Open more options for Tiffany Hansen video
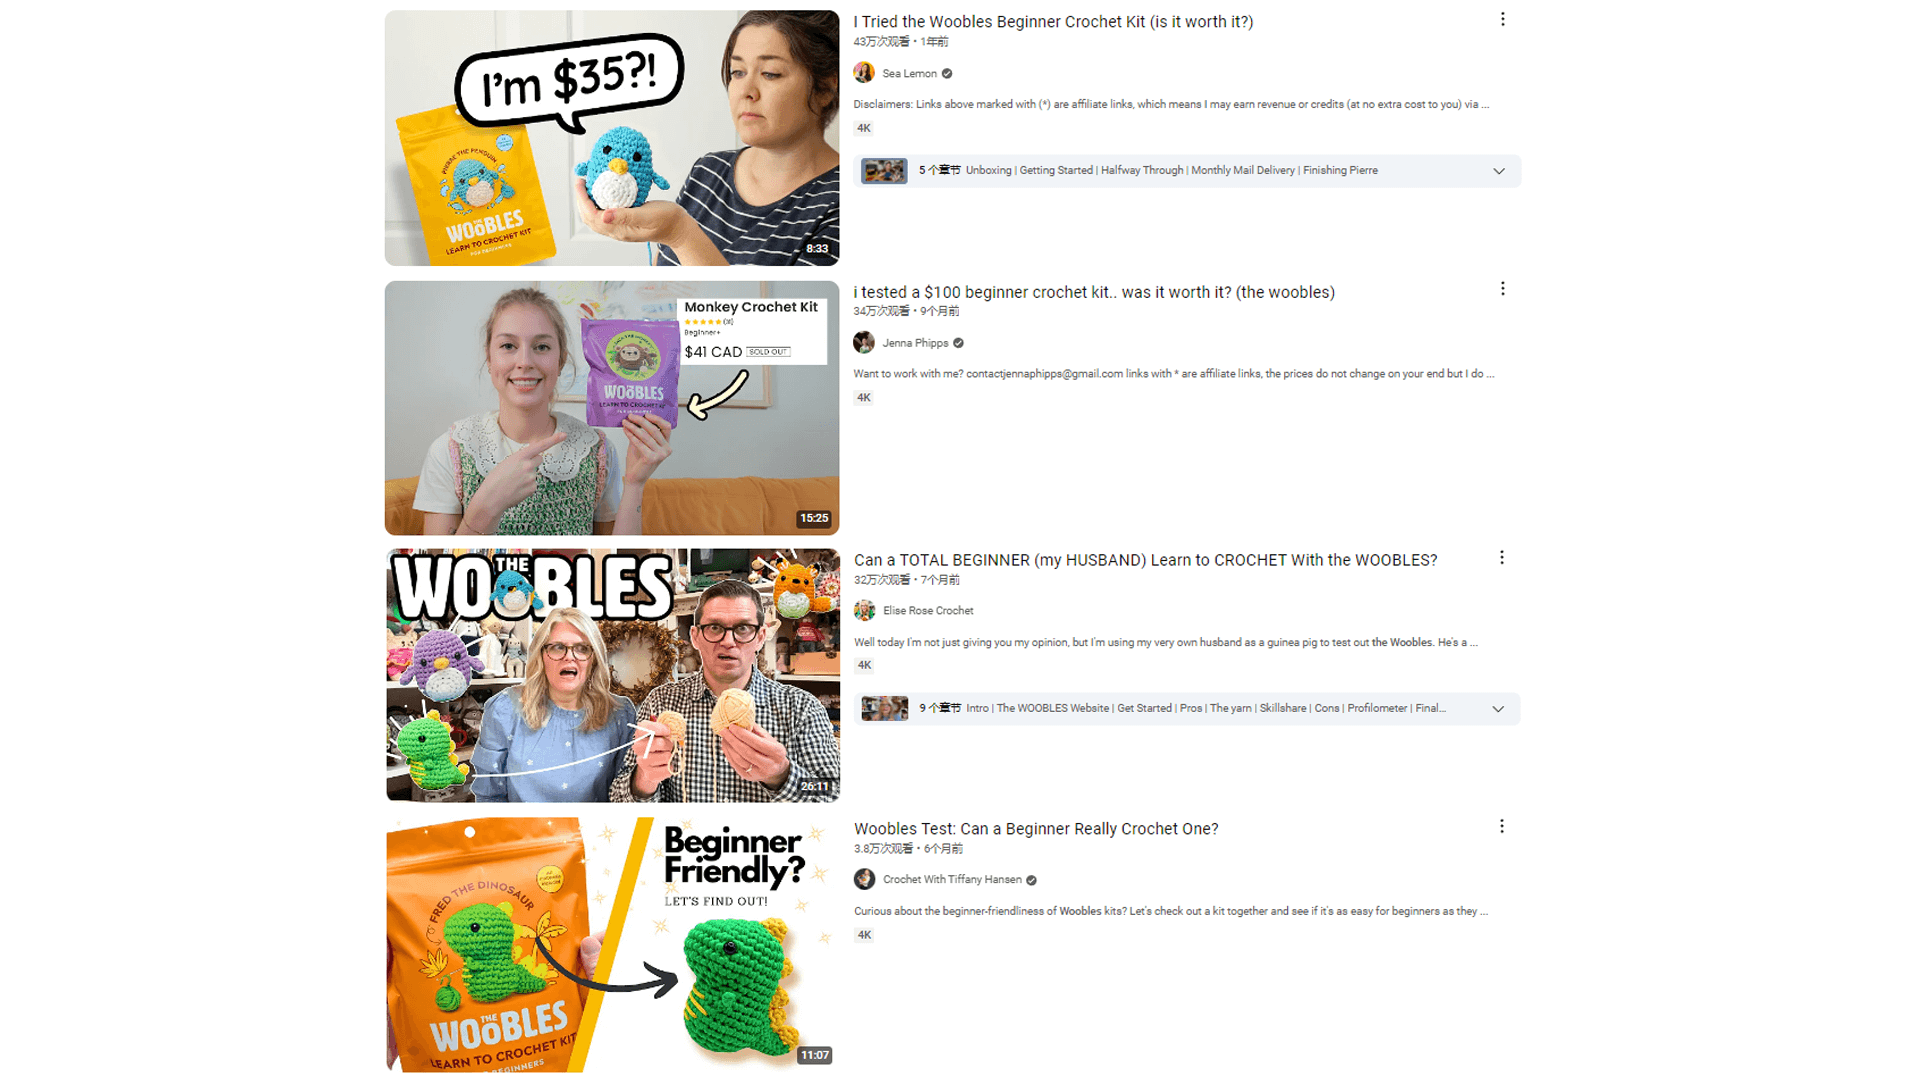Image resolution: width=1920 pixels, height=1080 pixels. pos(1501,827)
